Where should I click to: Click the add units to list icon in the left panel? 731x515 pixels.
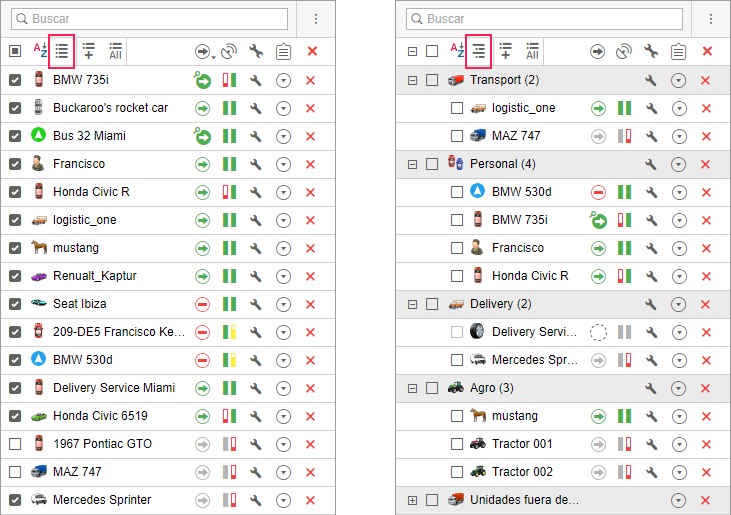[x=88, y=51]
